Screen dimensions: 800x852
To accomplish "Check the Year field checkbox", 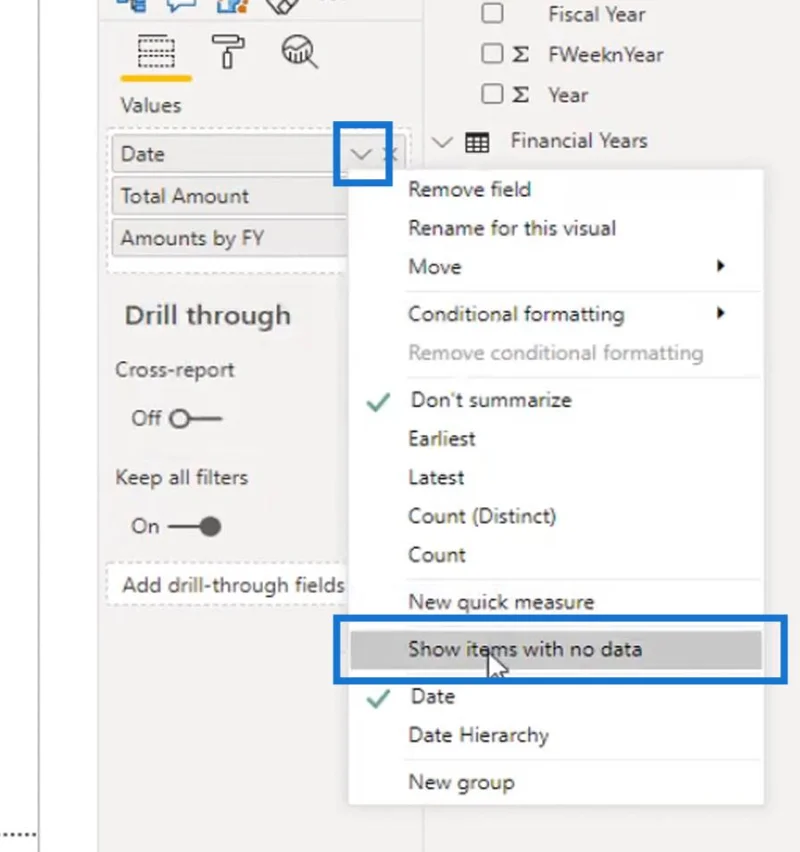I will [492, 95].
